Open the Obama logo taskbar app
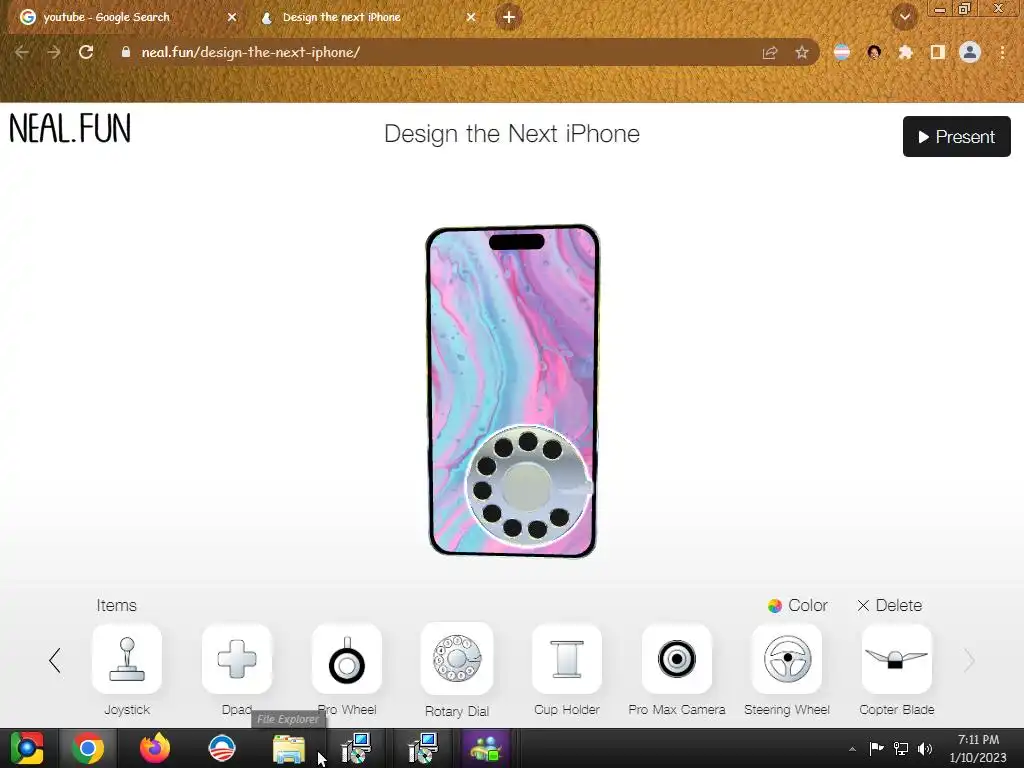 click(222, 748)
